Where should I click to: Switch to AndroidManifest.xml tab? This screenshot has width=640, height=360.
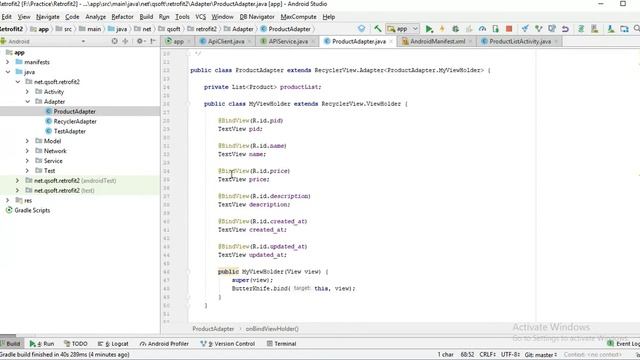(438, 41)
